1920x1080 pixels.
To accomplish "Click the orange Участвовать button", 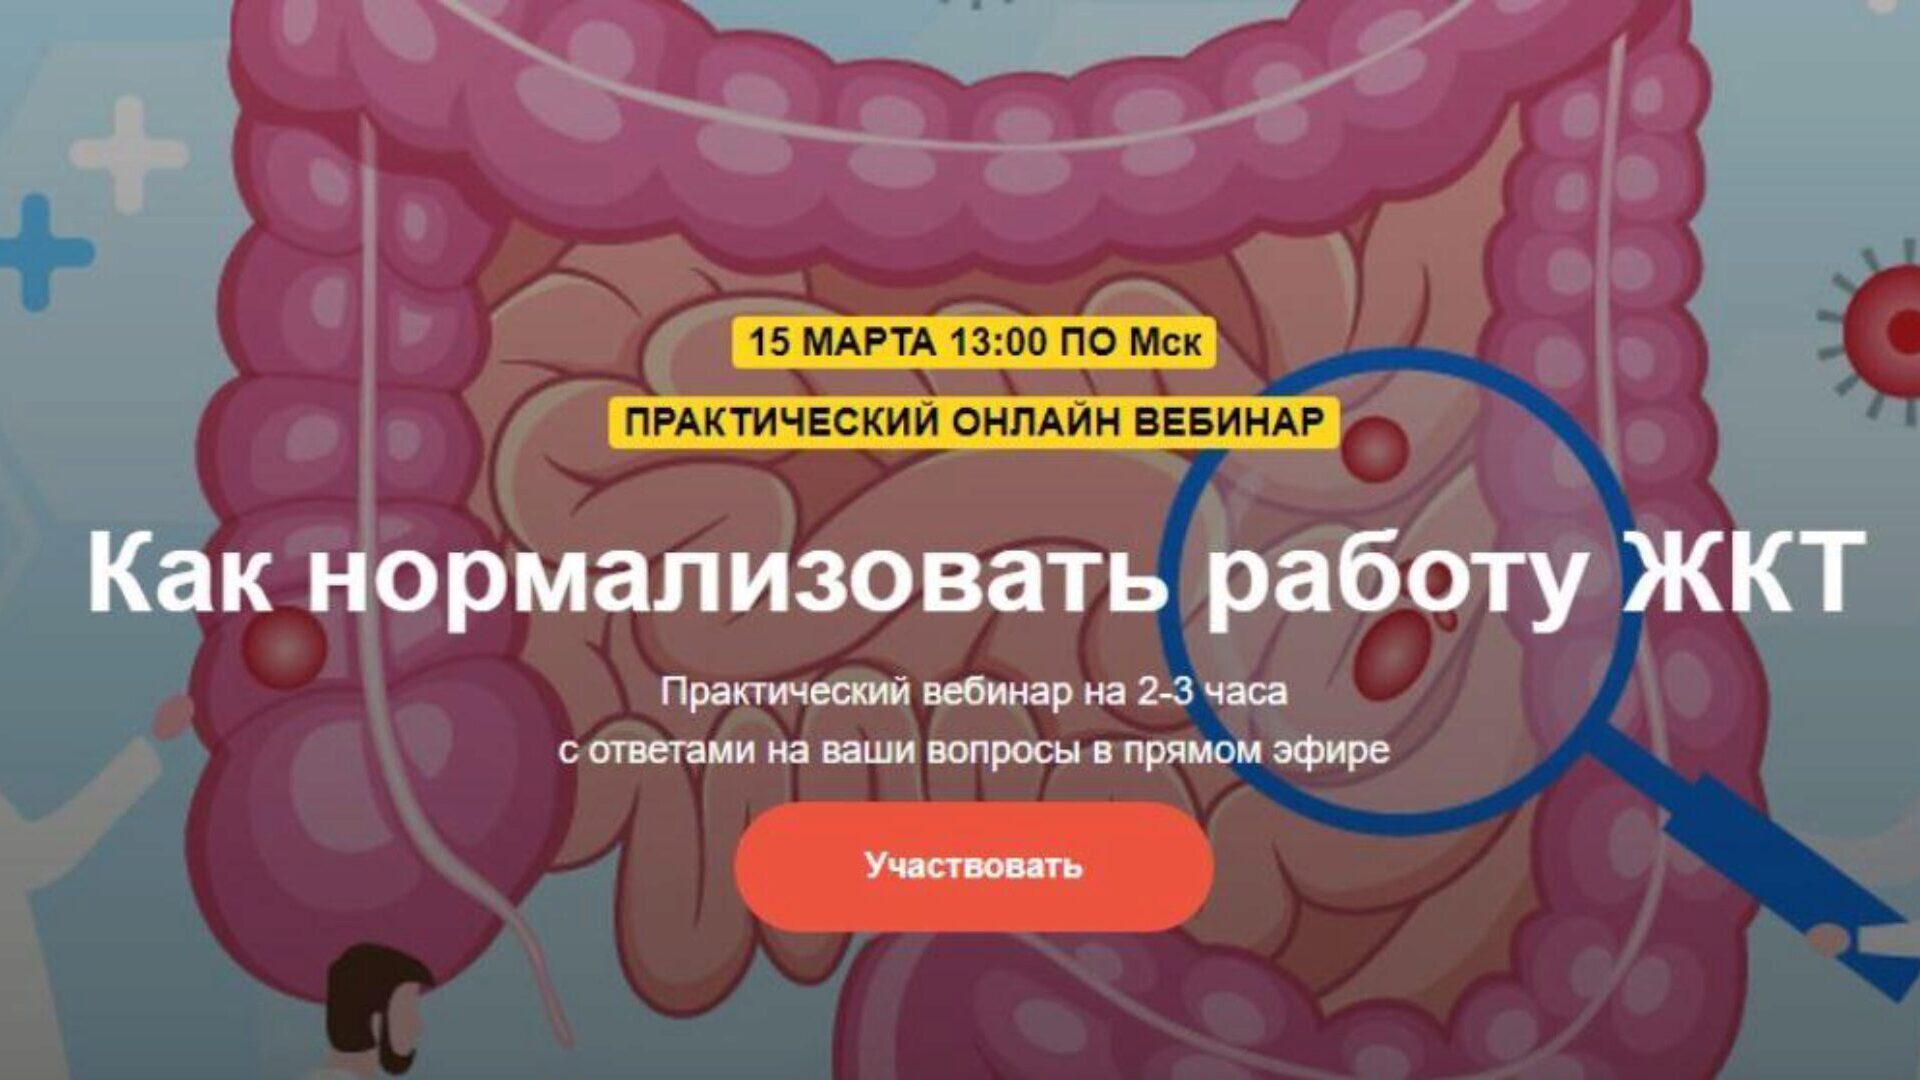I will pyautogui.click(x=974, y=866).
